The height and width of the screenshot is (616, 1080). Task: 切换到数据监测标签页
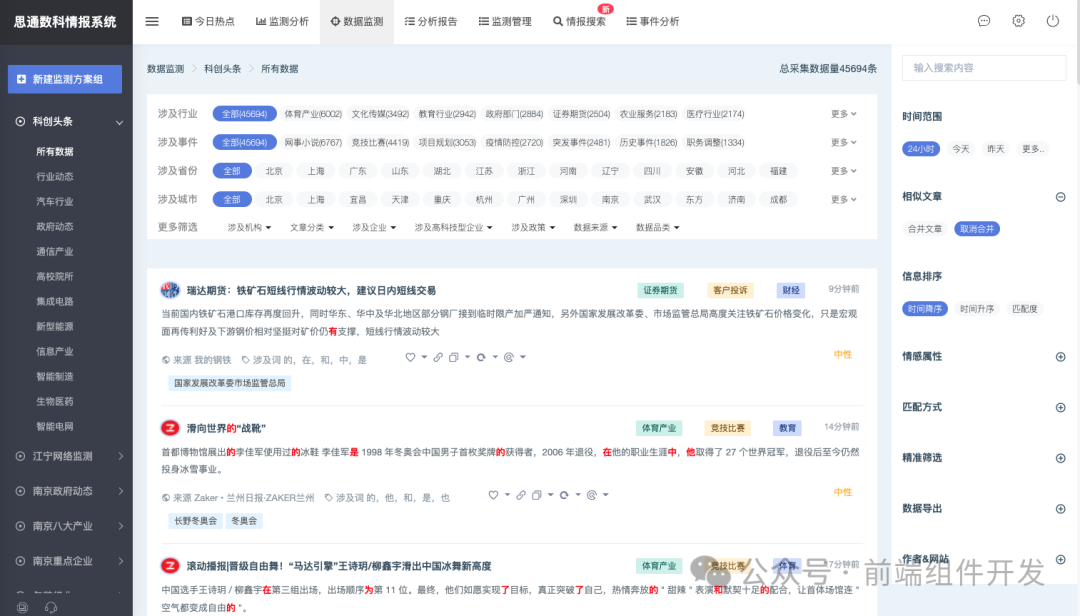pyautogui.click(x=356, y=20)
